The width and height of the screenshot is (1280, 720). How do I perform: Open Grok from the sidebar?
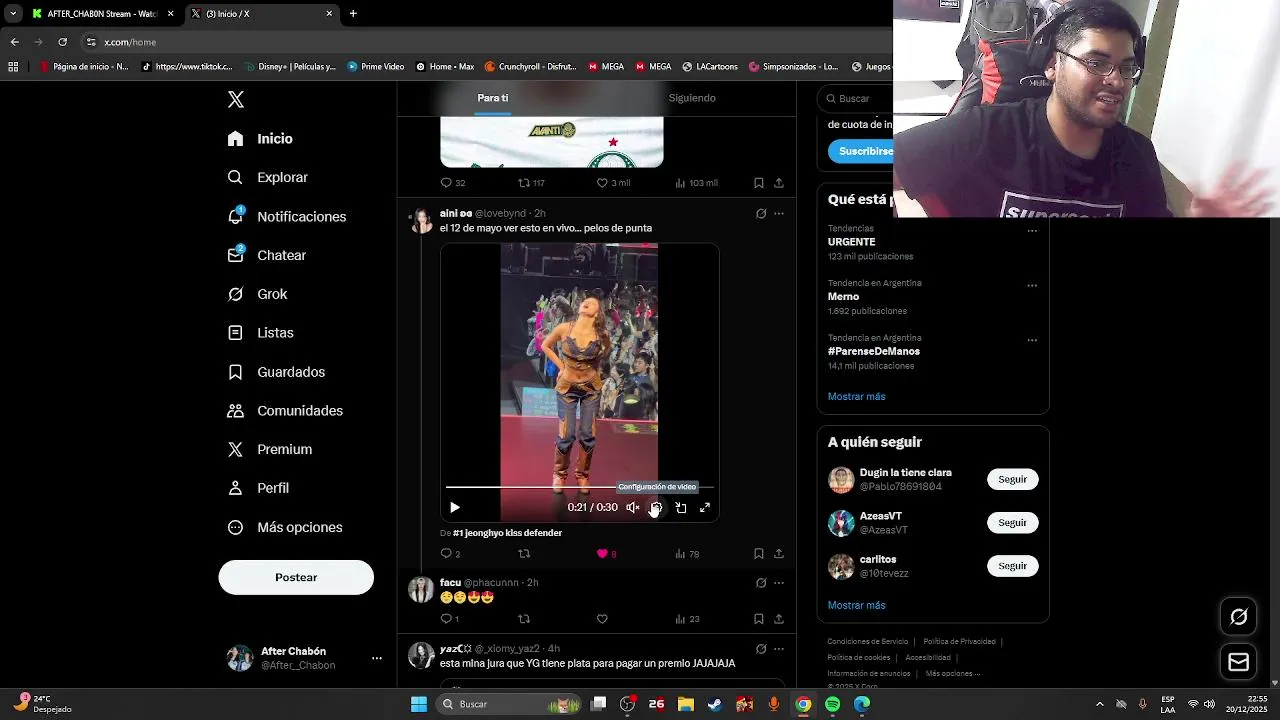tap(257, 294)
